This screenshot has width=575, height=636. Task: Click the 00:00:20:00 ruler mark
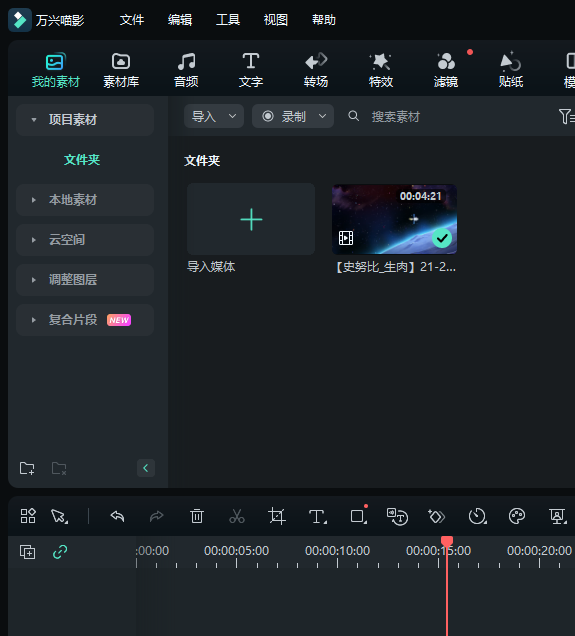tap(539, 551)
